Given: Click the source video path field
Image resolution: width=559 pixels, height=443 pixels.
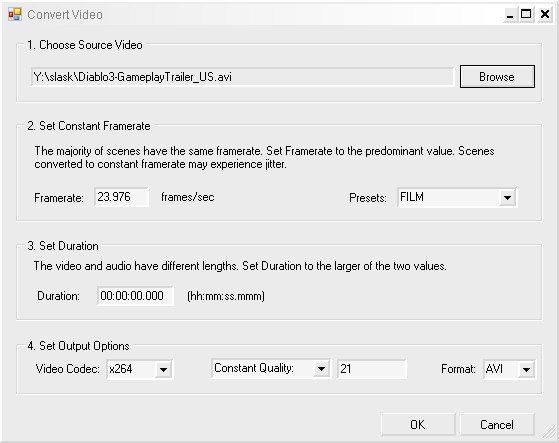Looking at the screenshot, I should (x=242, y=77).
